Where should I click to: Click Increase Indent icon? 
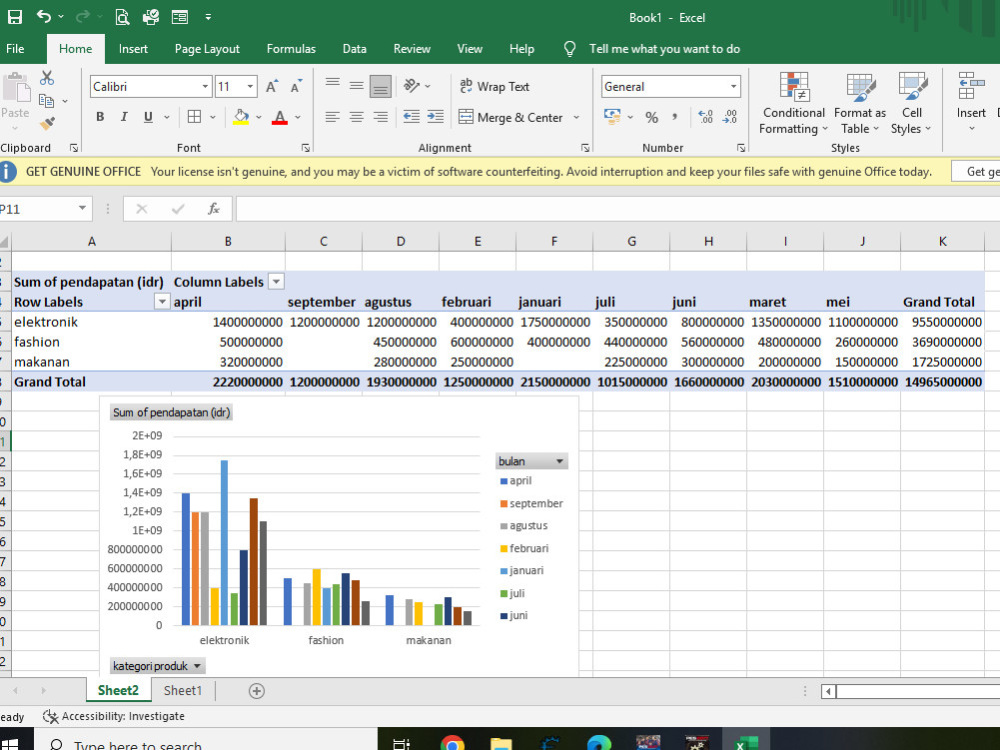[436, 117]
